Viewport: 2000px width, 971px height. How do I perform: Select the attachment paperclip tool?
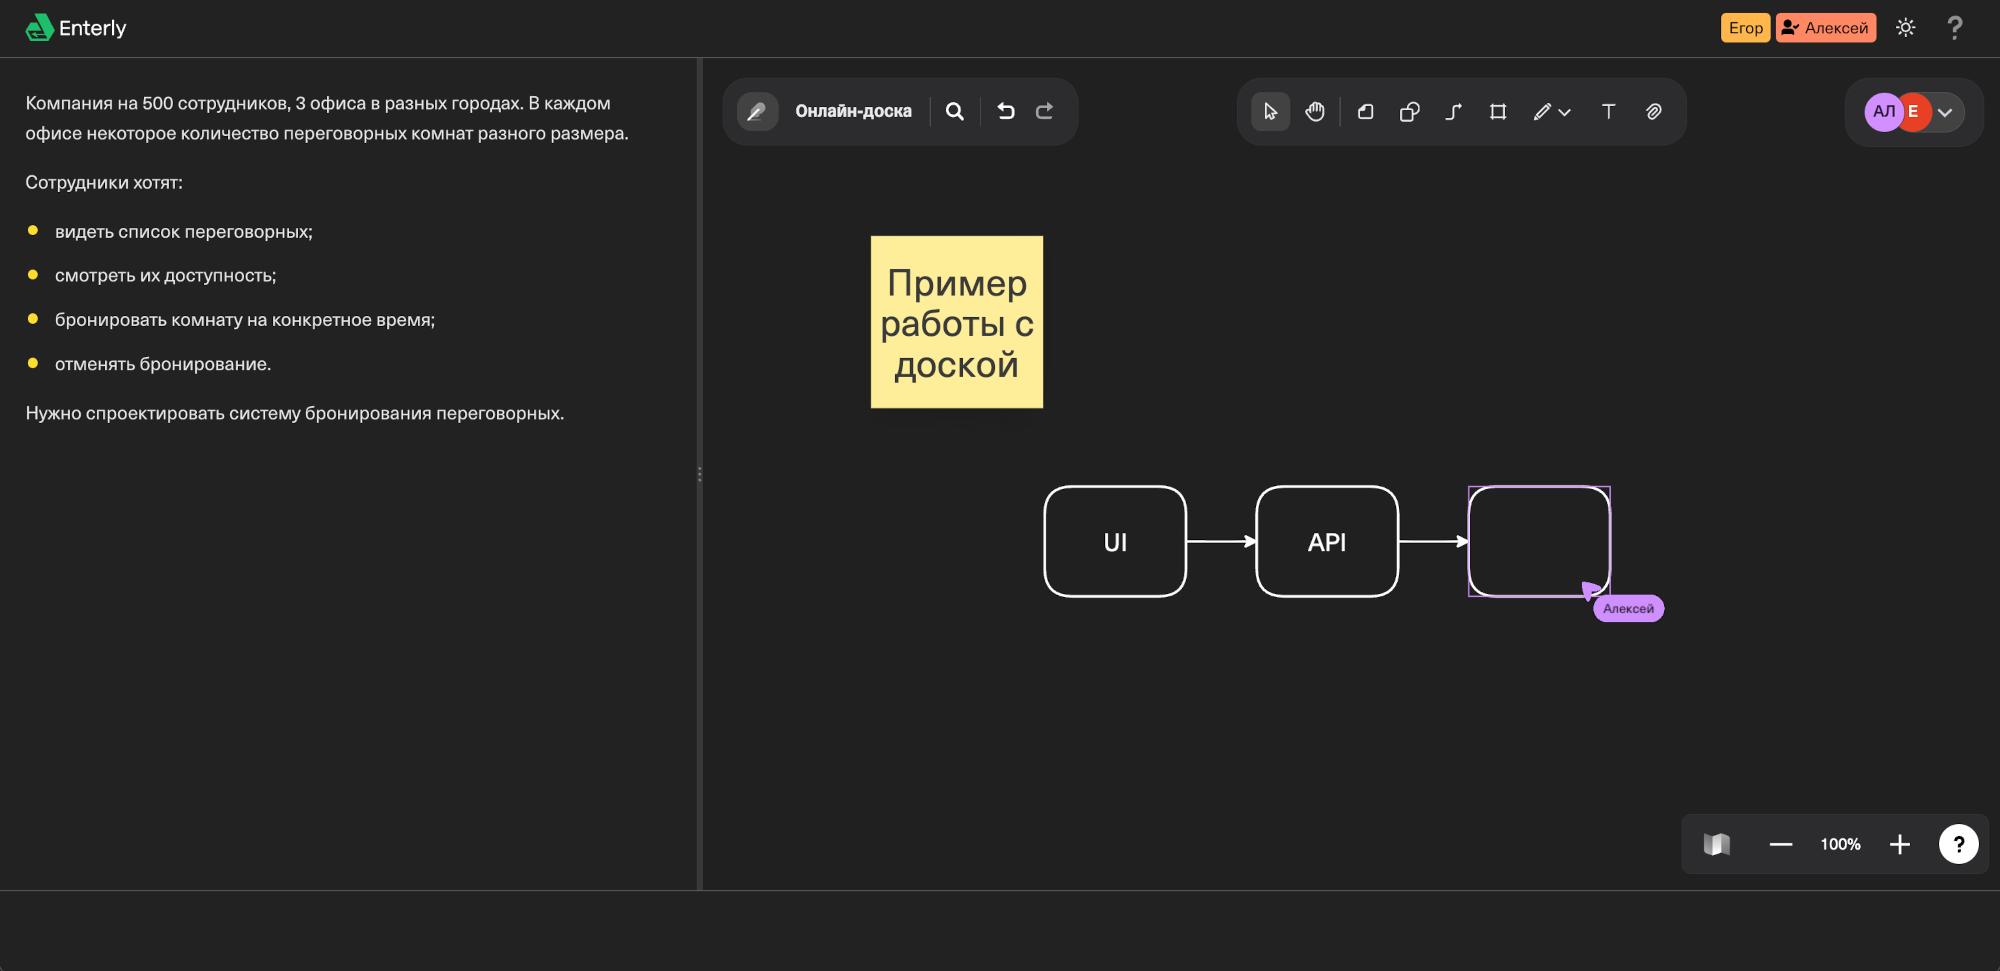tap(1654, 112)
